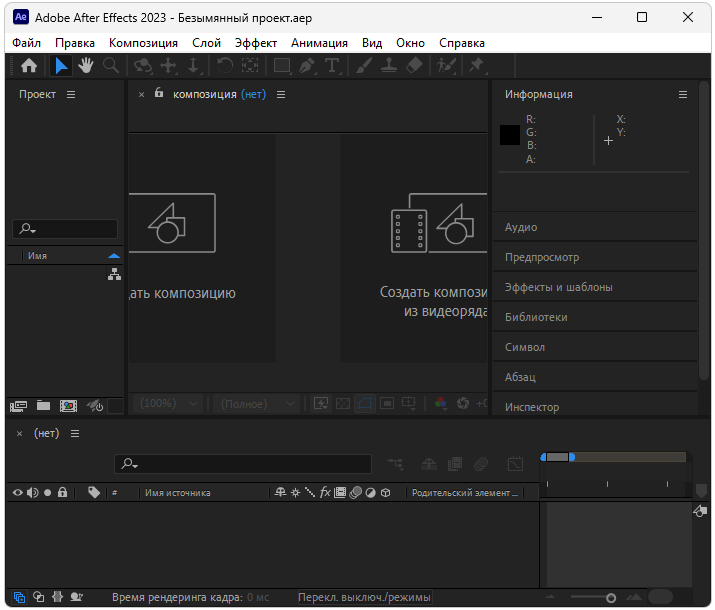Open timeline (нет) panel menu
Screen dimensions: 715x610
(75, 434)
